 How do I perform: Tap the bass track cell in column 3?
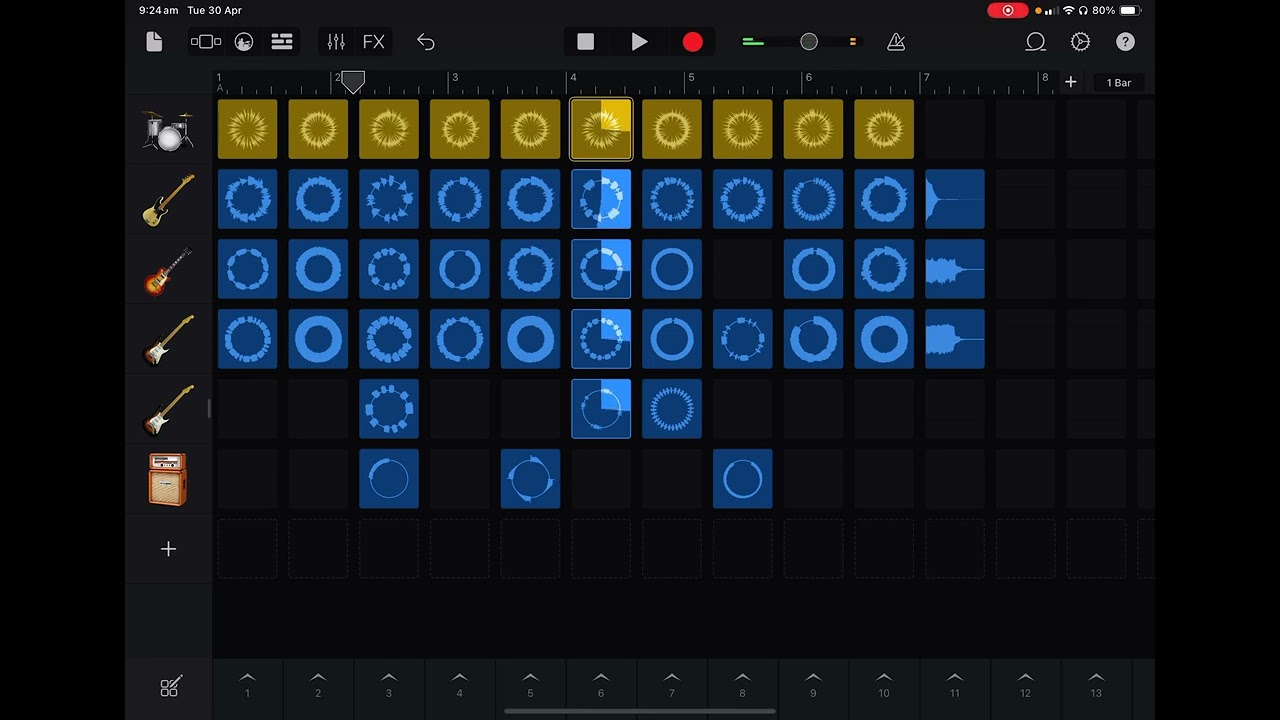(x=389, y=199)
